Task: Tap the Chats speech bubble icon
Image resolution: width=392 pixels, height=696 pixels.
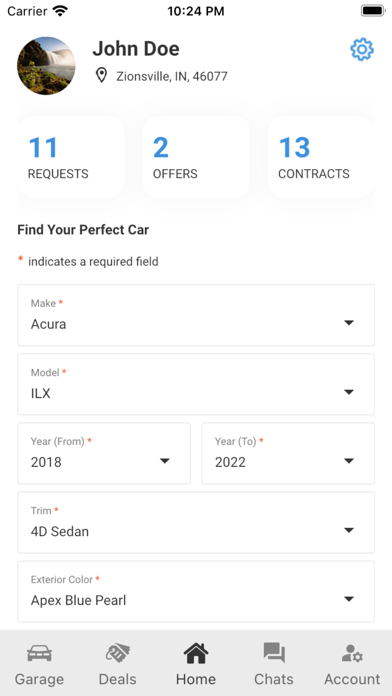Action: point(274,653)
